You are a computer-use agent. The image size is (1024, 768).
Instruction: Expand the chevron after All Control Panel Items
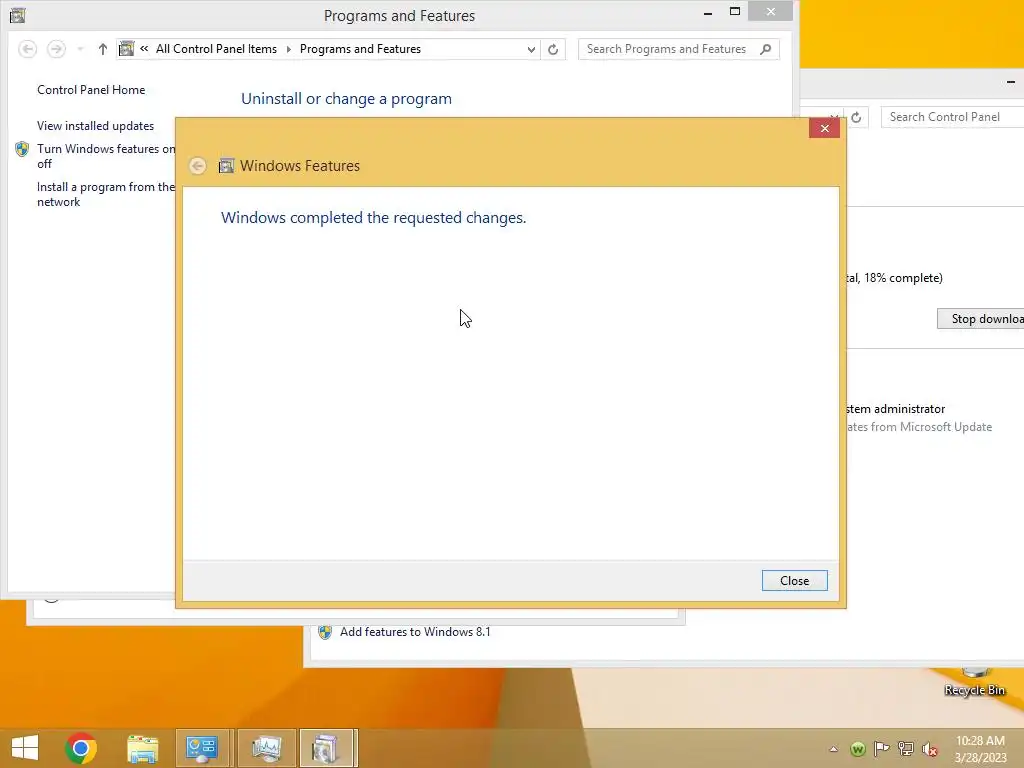point(289,49)
